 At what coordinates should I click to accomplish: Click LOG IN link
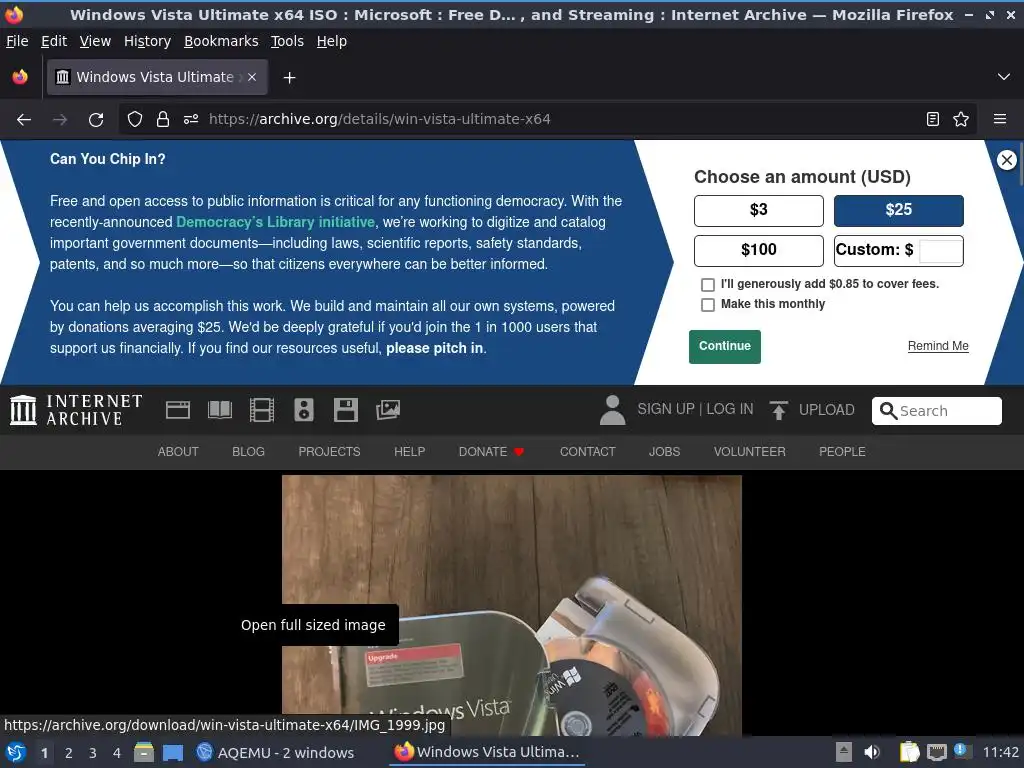coord(729,409)
